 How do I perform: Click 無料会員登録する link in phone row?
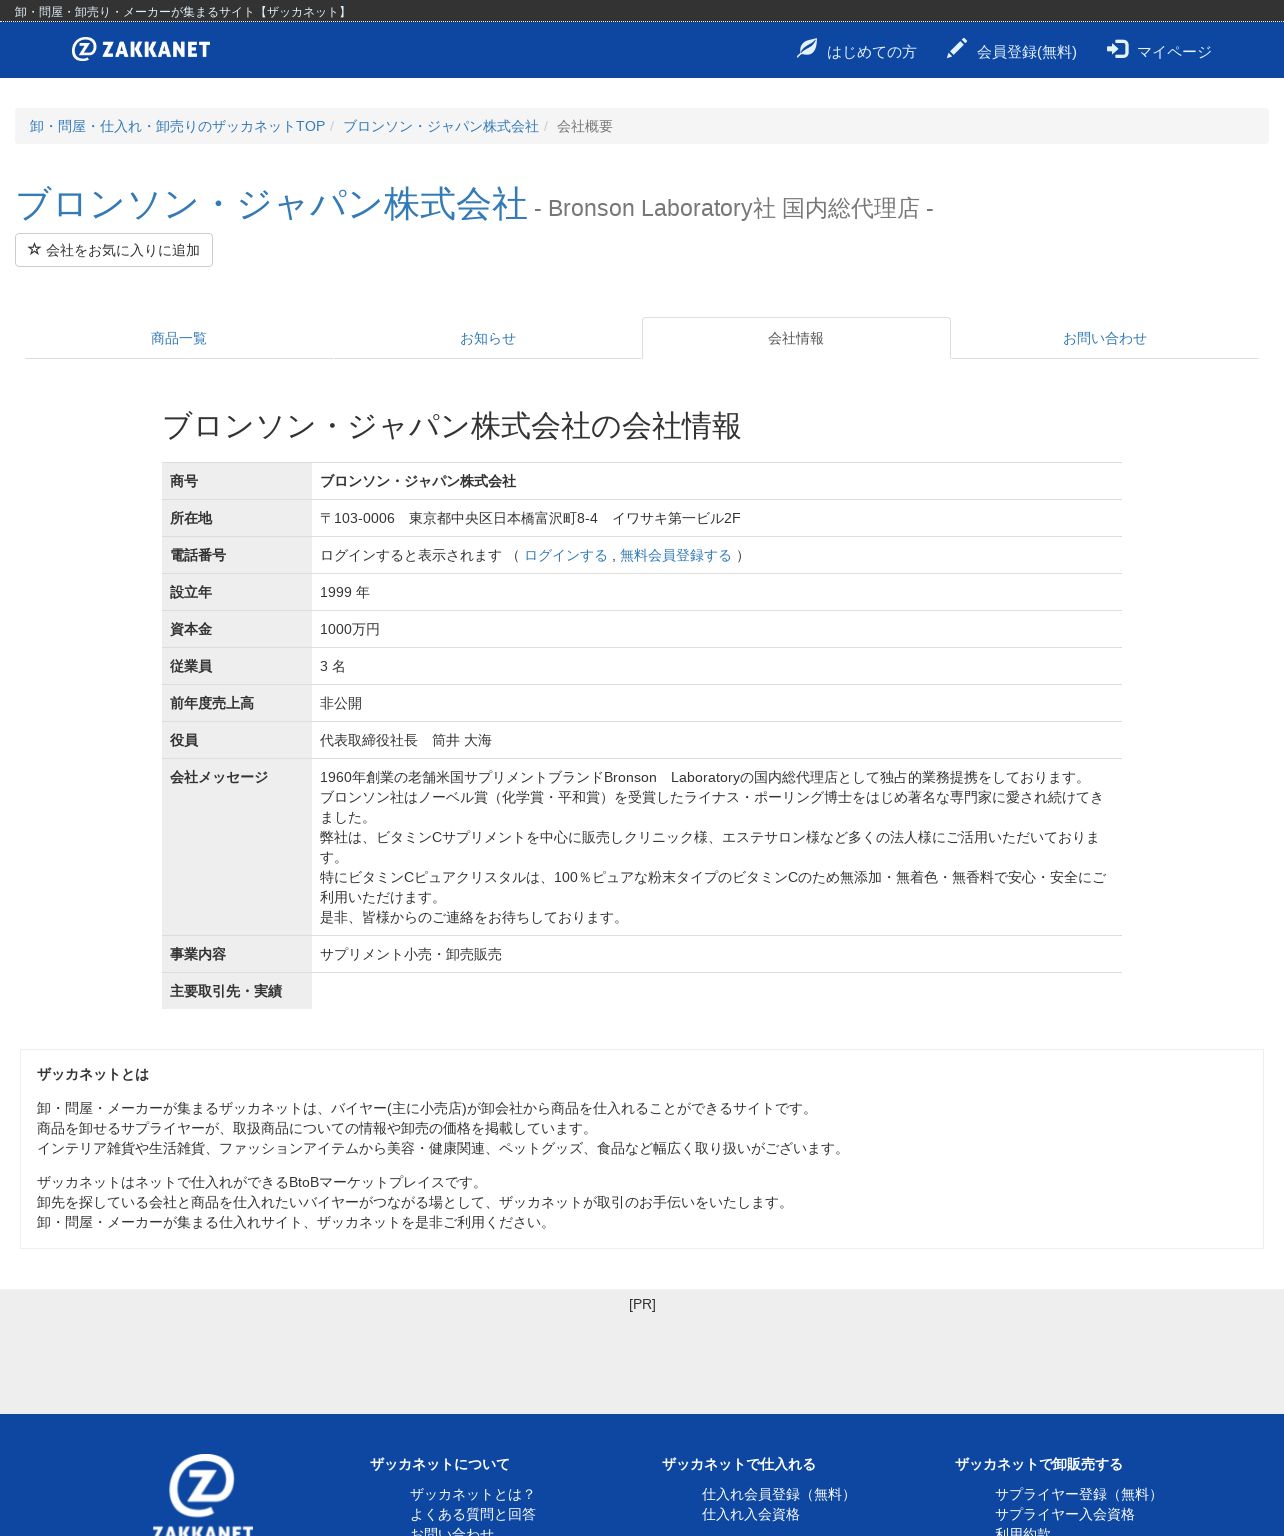click(x=676, y=555)
